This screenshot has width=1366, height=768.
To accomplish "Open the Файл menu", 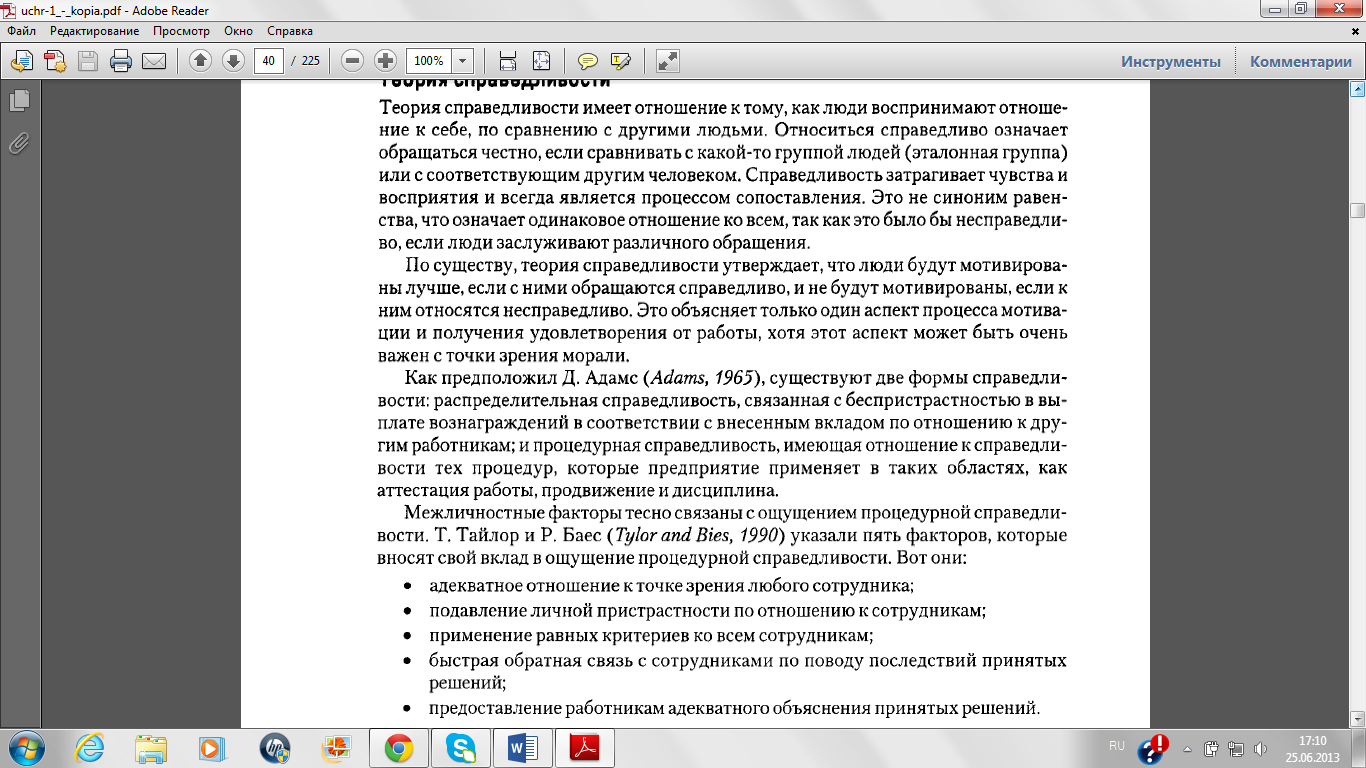I will pos(21,31).
